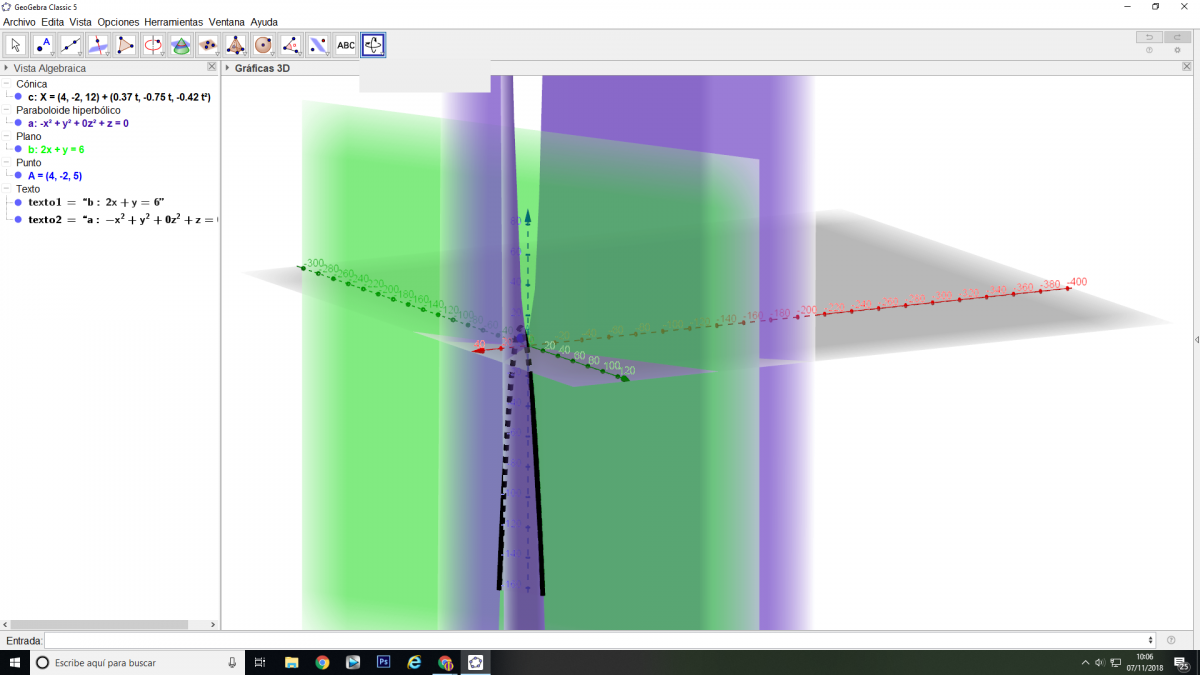Open the Vista menu
The image size is (1200, 675).
(81, 21)
